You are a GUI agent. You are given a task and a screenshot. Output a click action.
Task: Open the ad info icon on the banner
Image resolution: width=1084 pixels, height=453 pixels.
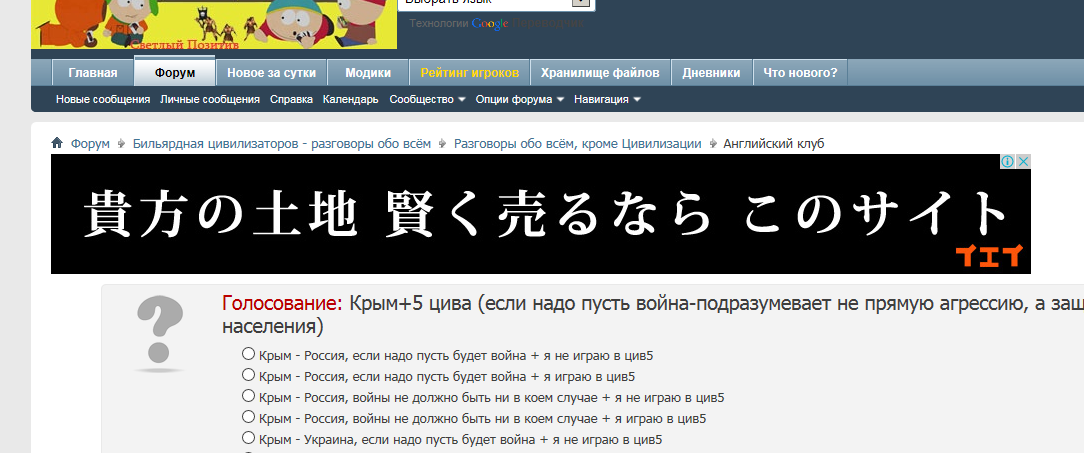[x=1009, y=162]
